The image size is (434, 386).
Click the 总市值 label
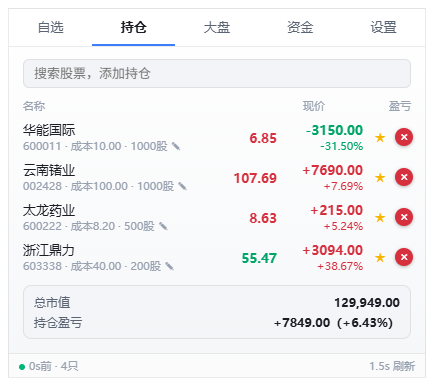[52, 303]
